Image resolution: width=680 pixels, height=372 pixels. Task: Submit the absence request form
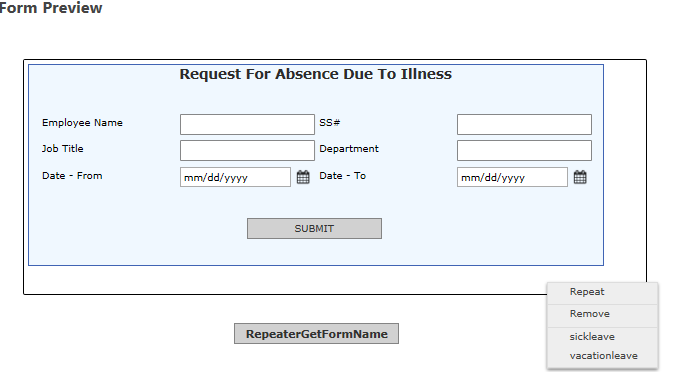pos(314,228)
